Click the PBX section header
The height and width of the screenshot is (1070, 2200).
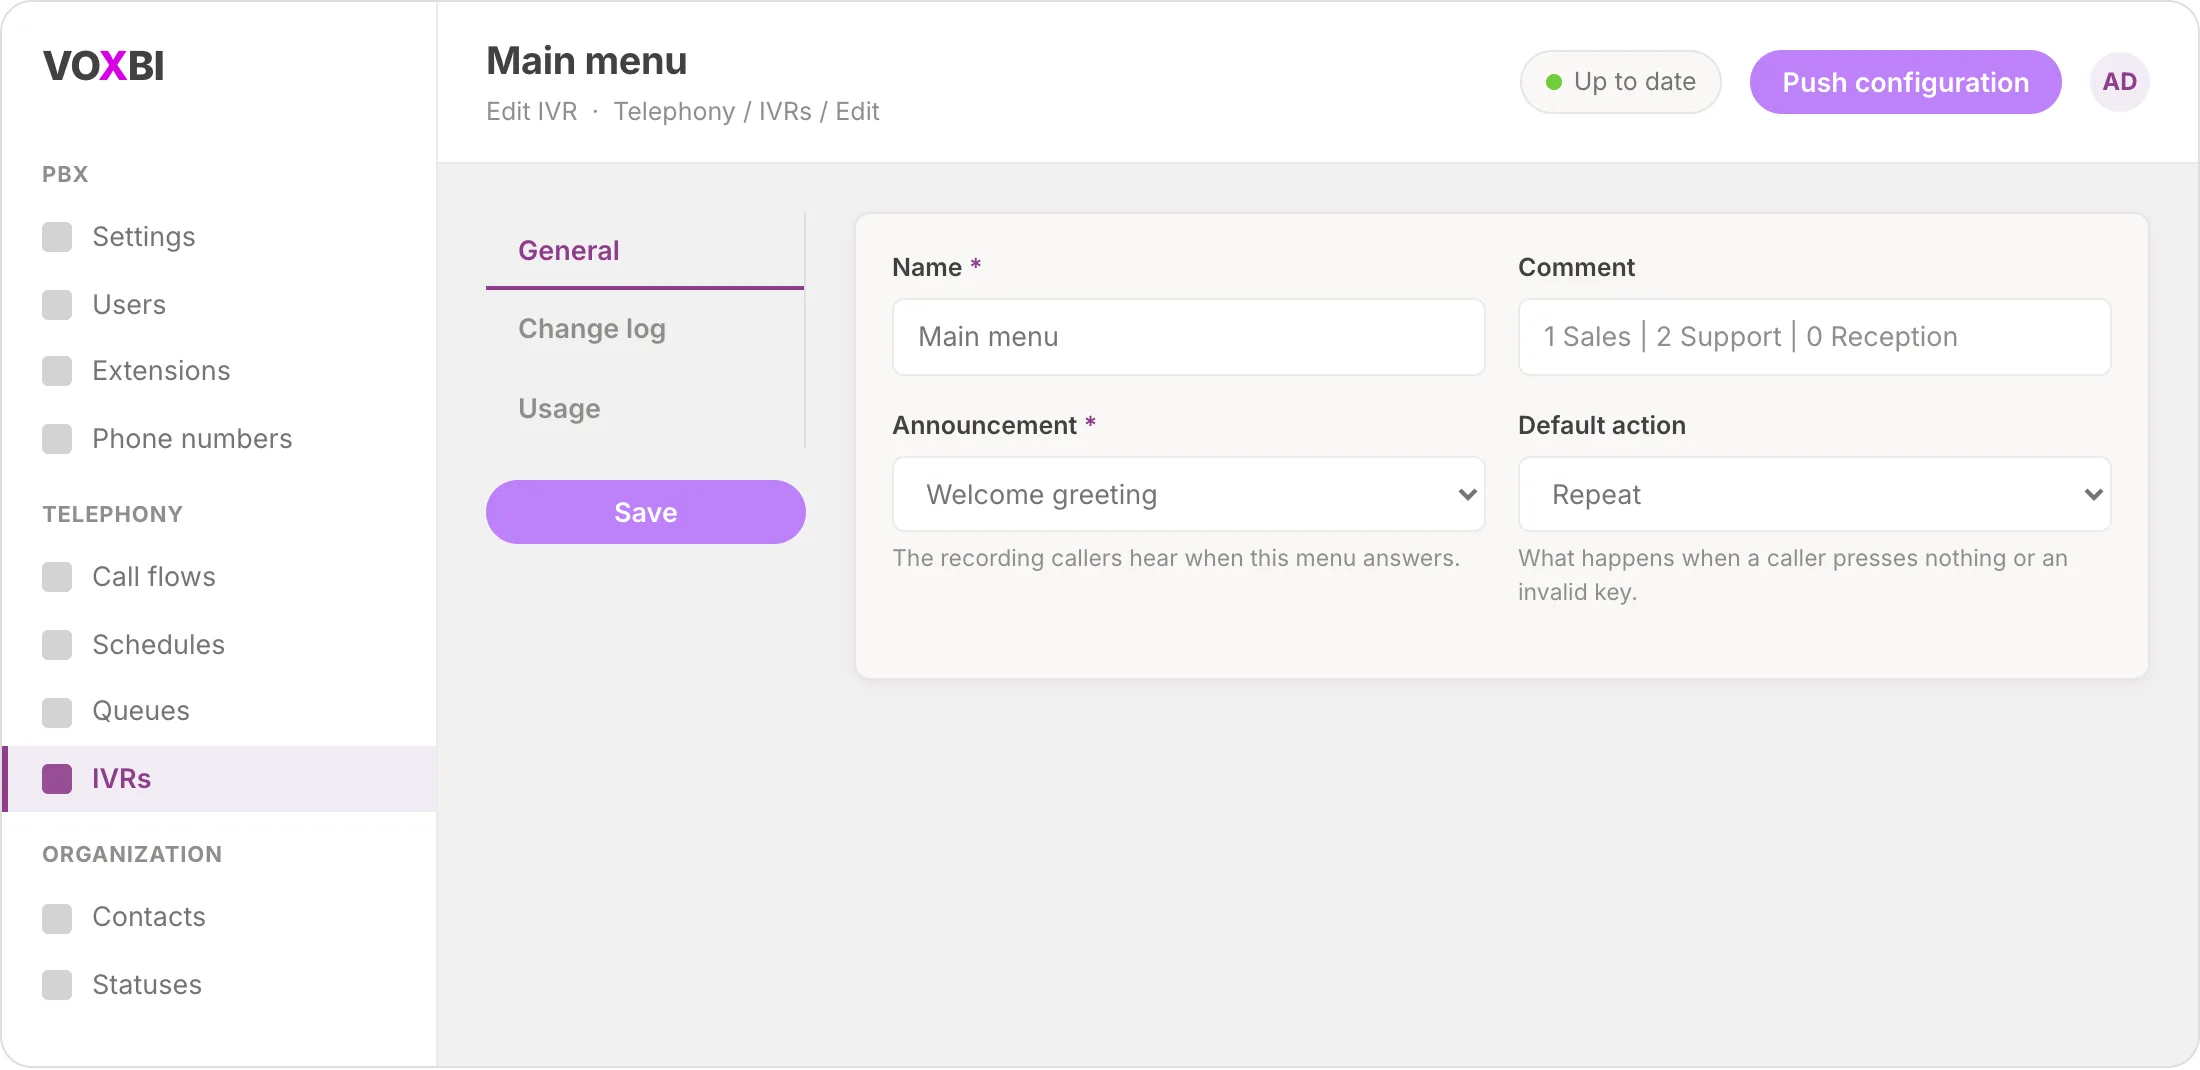point(65,174)
